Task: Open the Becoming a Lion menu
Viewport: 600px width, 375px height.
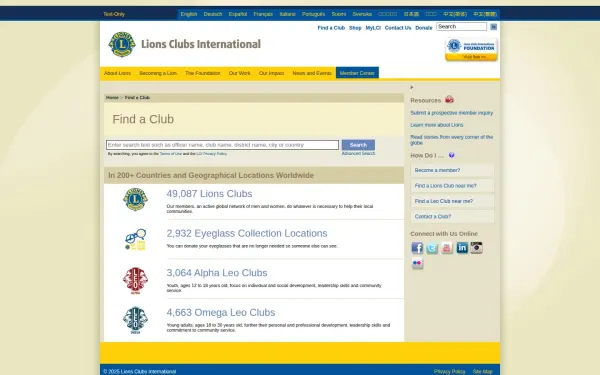Action: (158, 73)
